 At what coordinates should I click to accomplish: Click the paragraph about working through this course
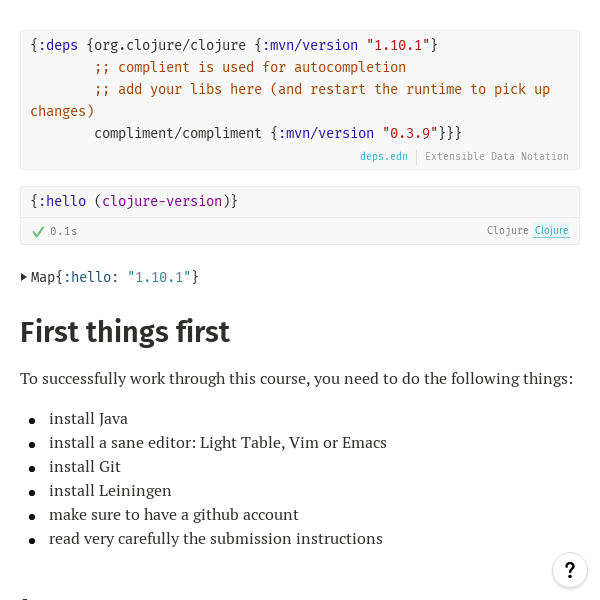click(x=297, y=379)
